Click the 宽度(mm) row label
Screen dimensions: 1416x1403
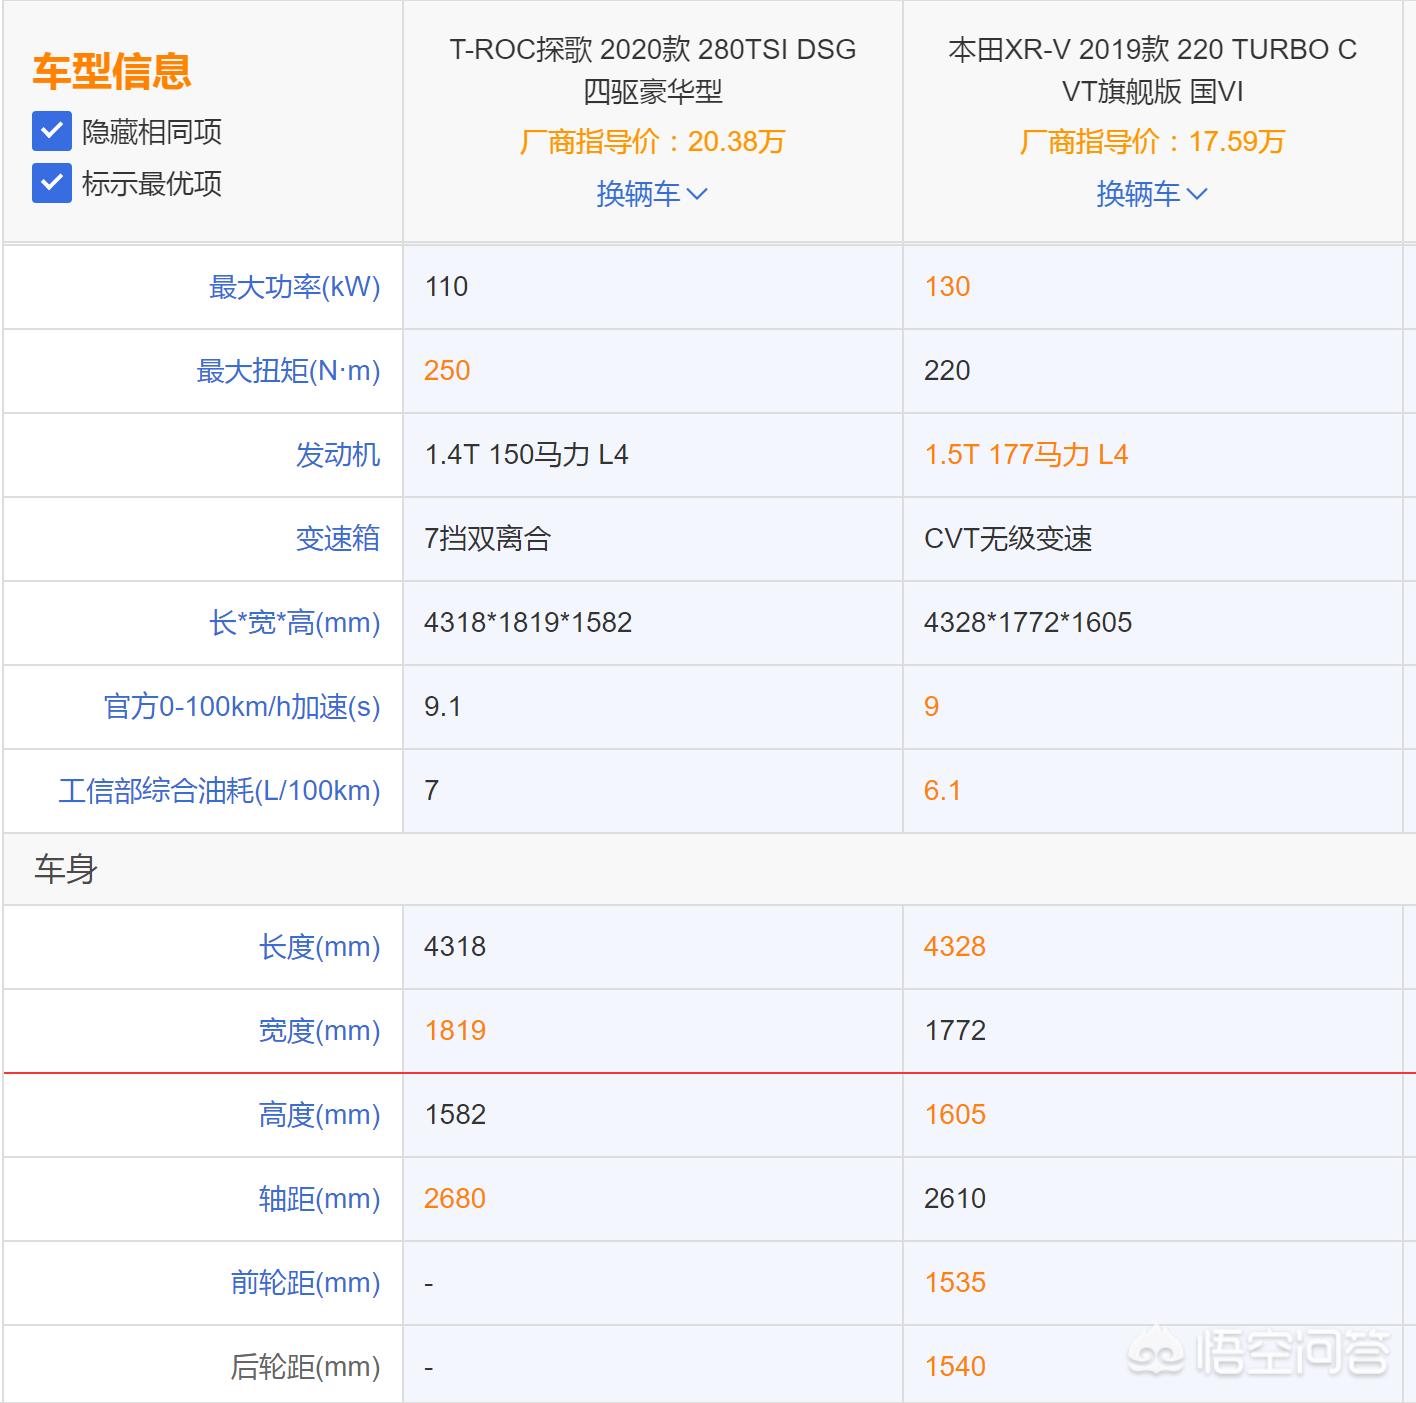click(320, 1031)
